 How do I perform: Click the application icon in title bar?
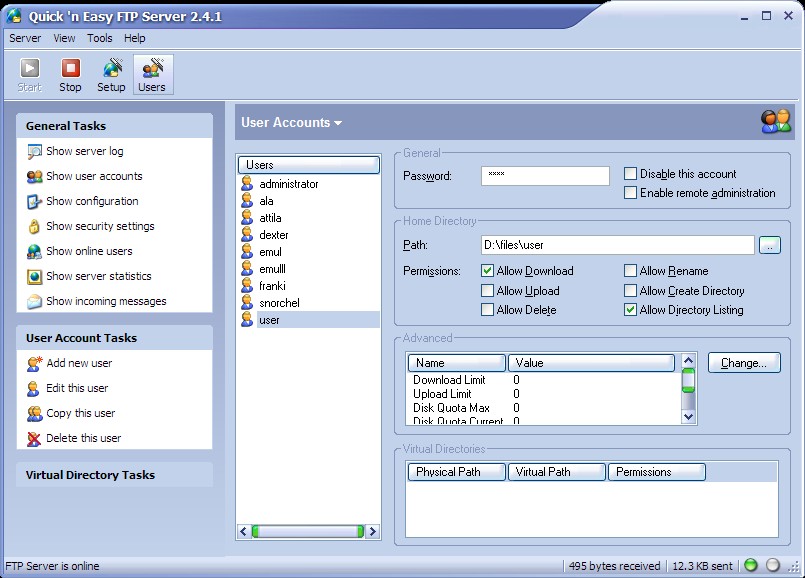[14, 16]
